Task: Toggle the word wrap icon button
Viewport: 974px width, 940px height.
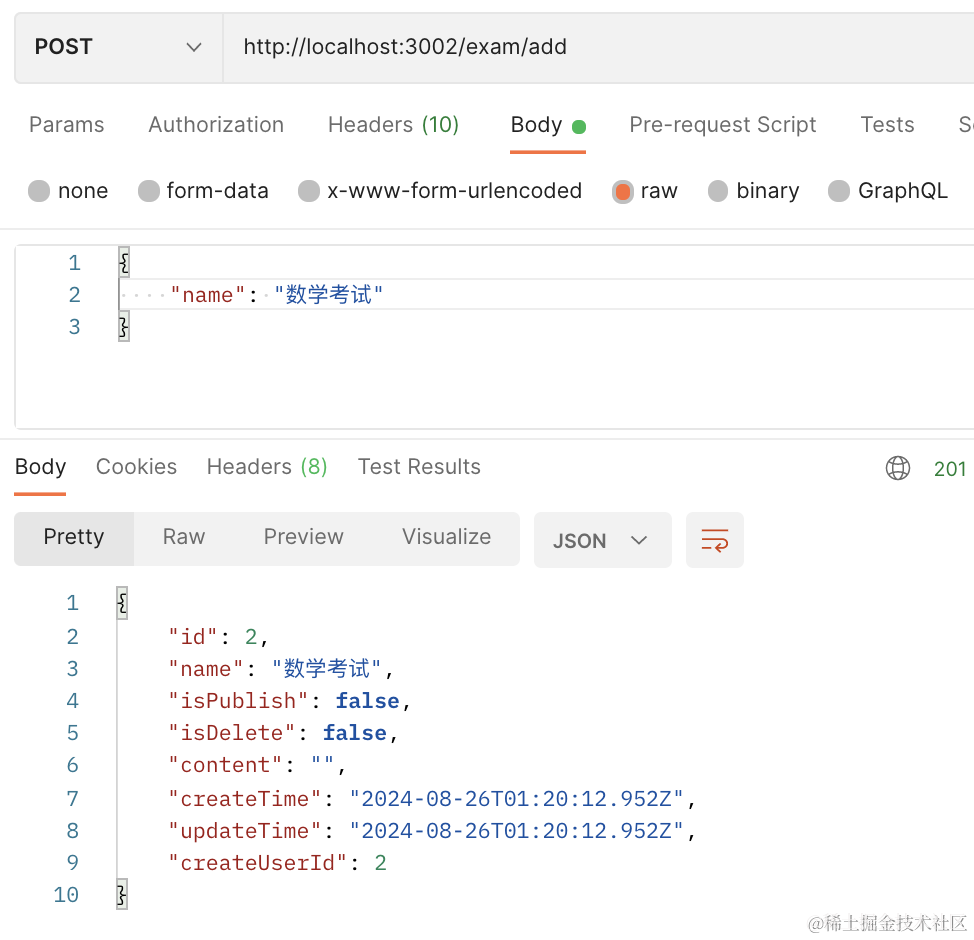Action: pyautogui.click(x=715, y=540)
